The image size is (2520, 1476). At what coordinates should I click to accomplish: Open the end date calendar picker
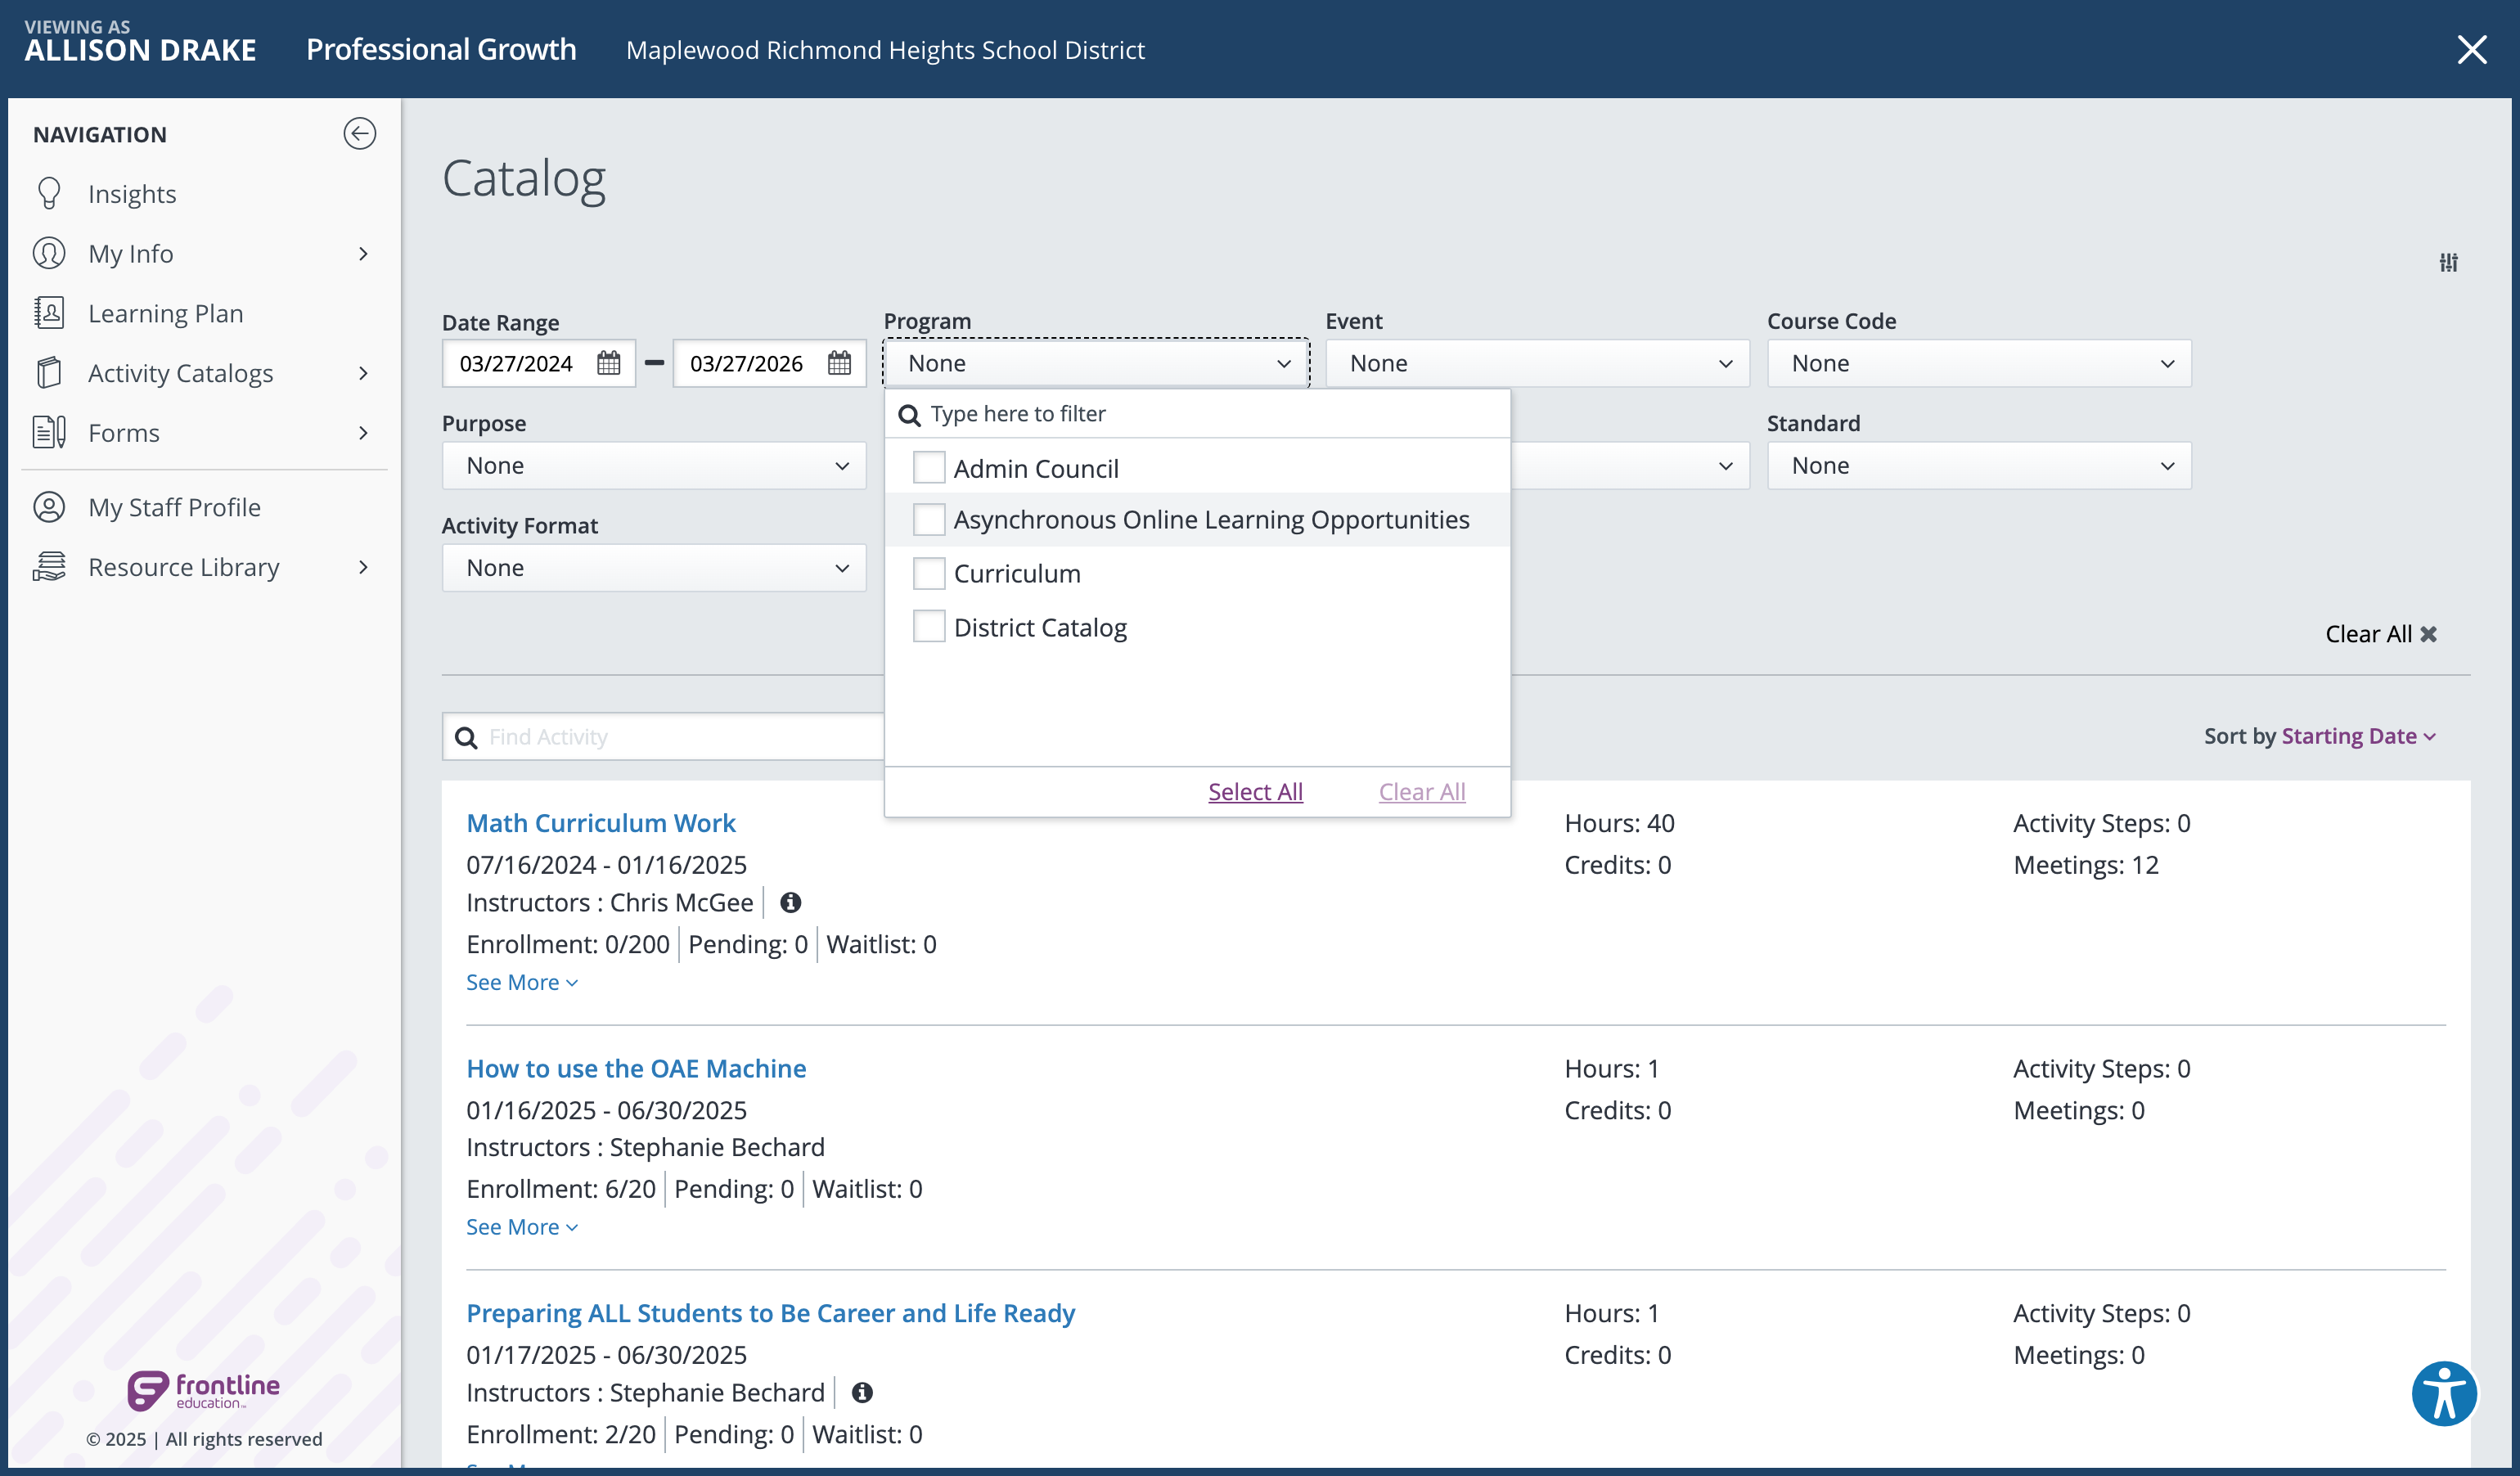click(839, 363)
